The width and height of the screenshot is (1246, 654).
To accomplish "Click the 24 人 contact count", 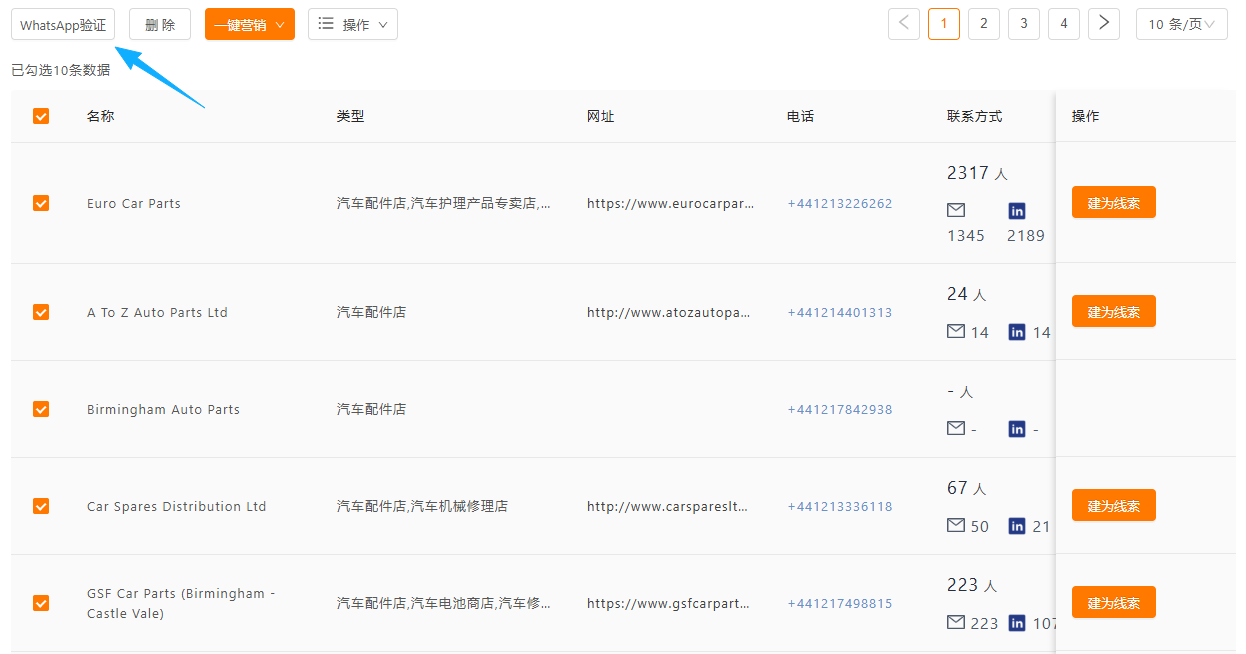I will (x=967, y=294).
